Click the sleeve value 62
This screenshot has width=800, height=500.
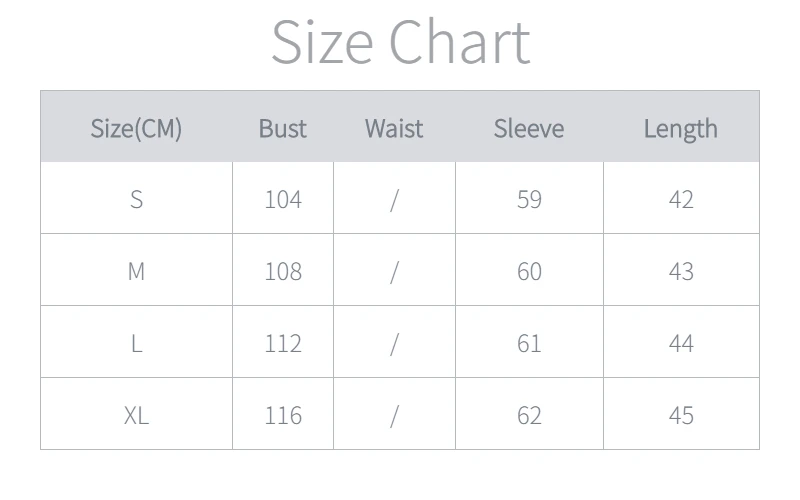click(x=529, y=415)
